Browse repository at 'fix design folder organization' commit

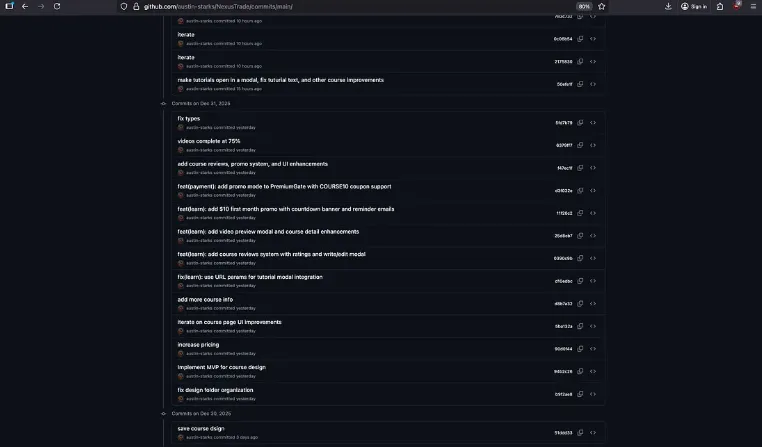pos(593,394)
